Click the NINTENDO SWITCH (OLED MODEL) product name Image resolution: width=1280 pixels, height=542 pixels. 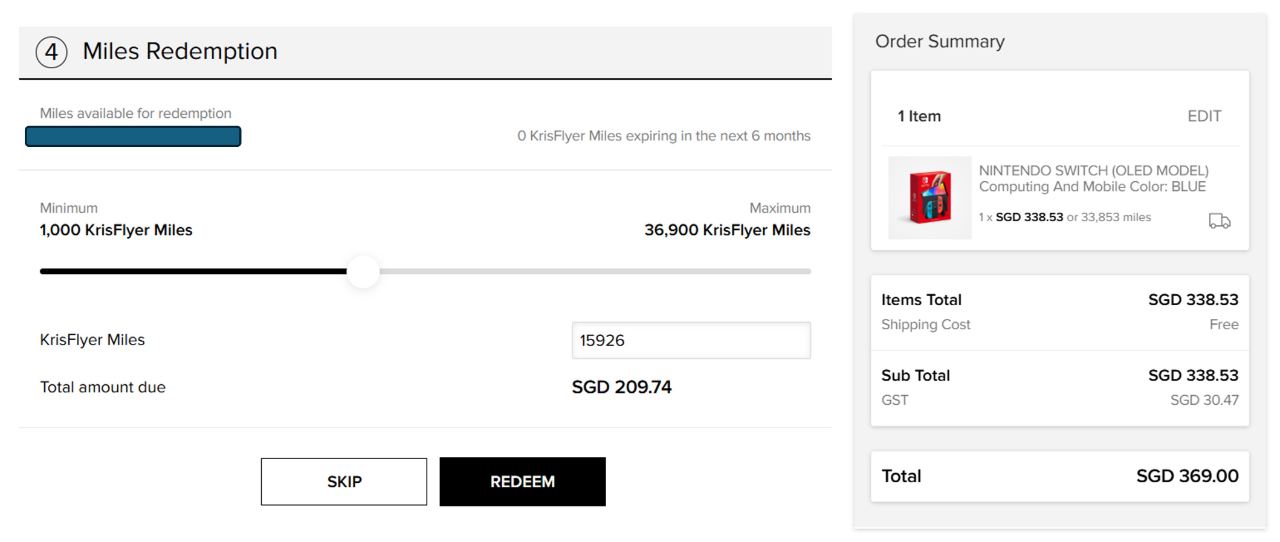(1093, 171)
